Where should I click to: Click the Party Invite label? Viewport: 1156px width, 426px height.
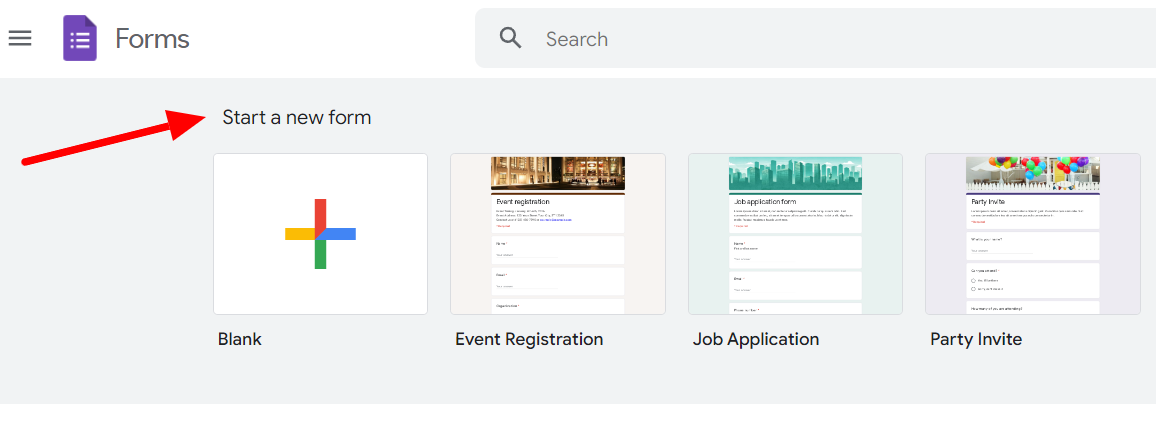(976, 339)
